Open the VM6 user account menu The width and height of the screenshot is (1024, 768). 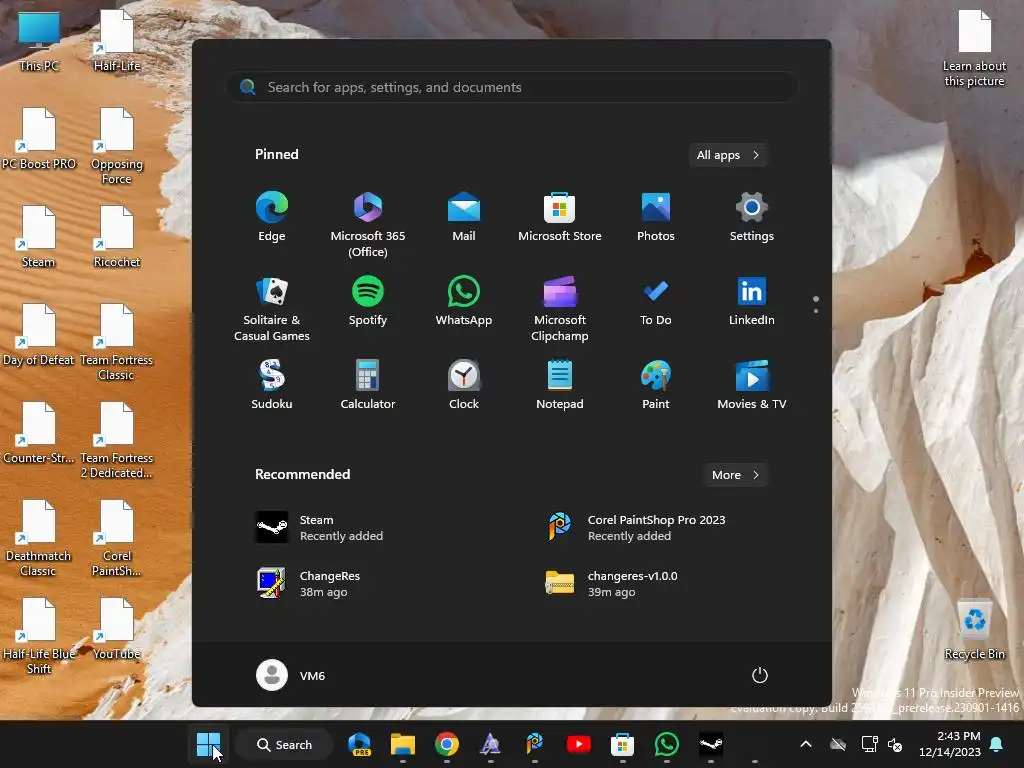291,675
